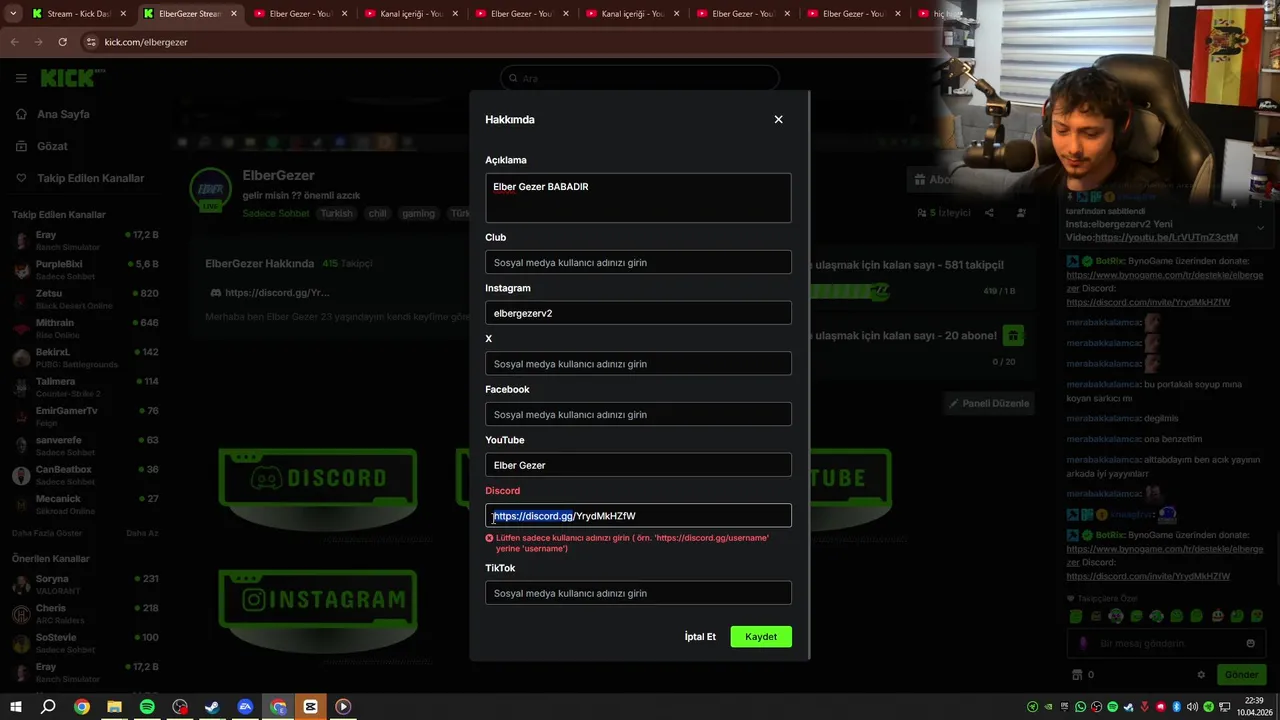Focus the TikTok username field

(638, 593)
